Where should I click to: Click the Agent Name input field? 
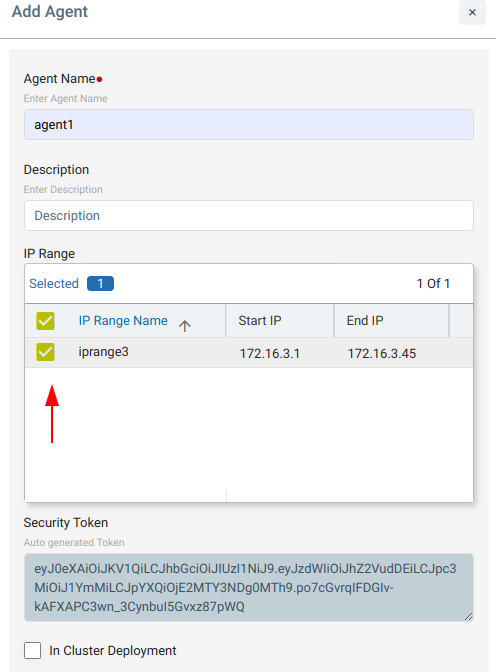pos(249,125)
